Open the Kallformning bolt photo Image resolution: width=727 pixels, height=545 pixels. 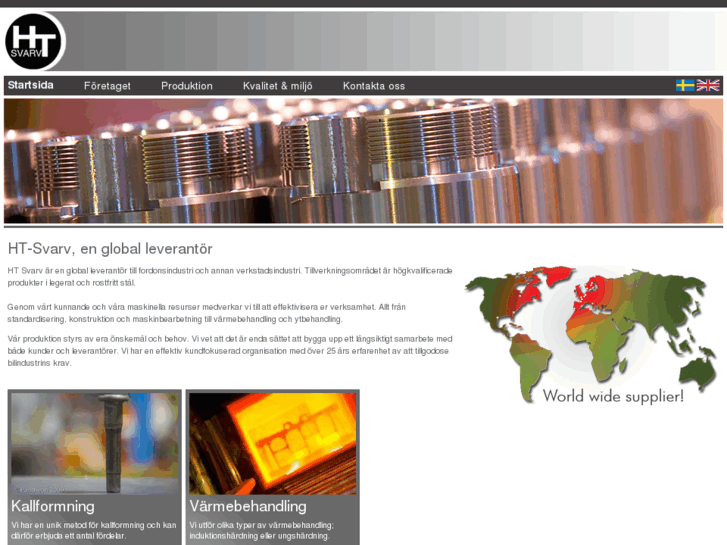click(95, 443)
